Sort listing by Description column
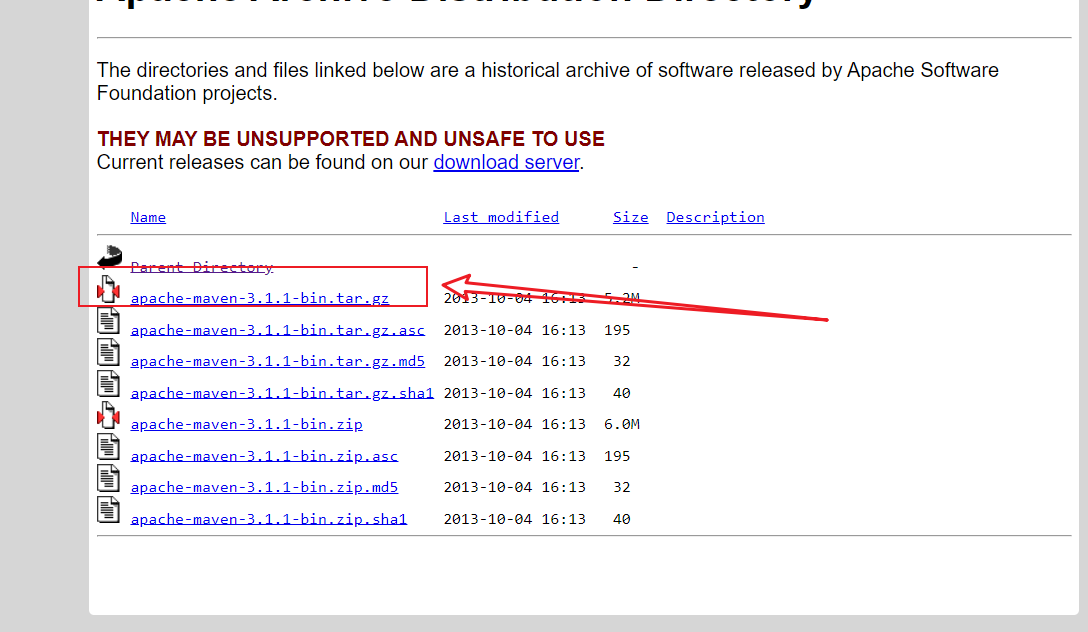1088x632 pixels. pos(715,217)
